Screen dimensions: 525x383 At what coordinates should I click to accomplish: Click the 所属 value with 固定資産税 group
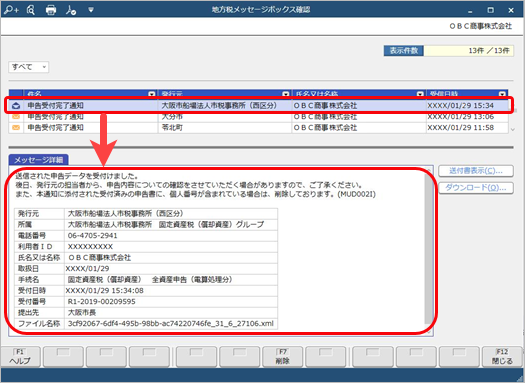(x=166, y=225)
